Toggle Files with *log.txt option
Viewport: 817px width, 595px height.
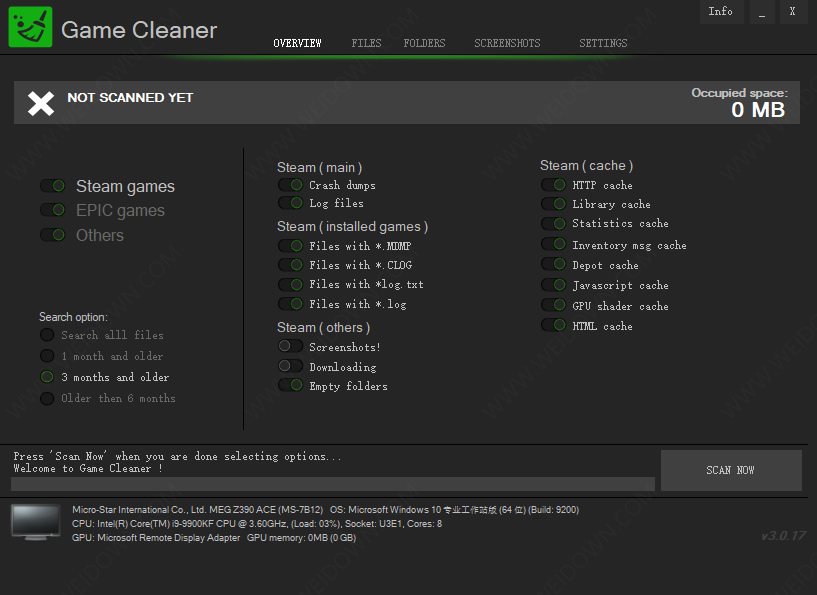click(x=290, y=284)
